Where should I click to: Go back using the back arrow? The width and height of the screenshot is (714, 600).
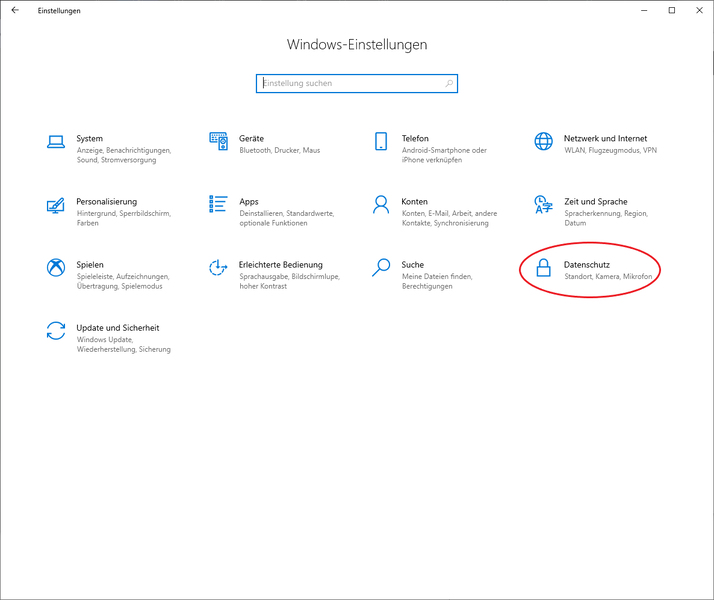click(x=15, y=10)
